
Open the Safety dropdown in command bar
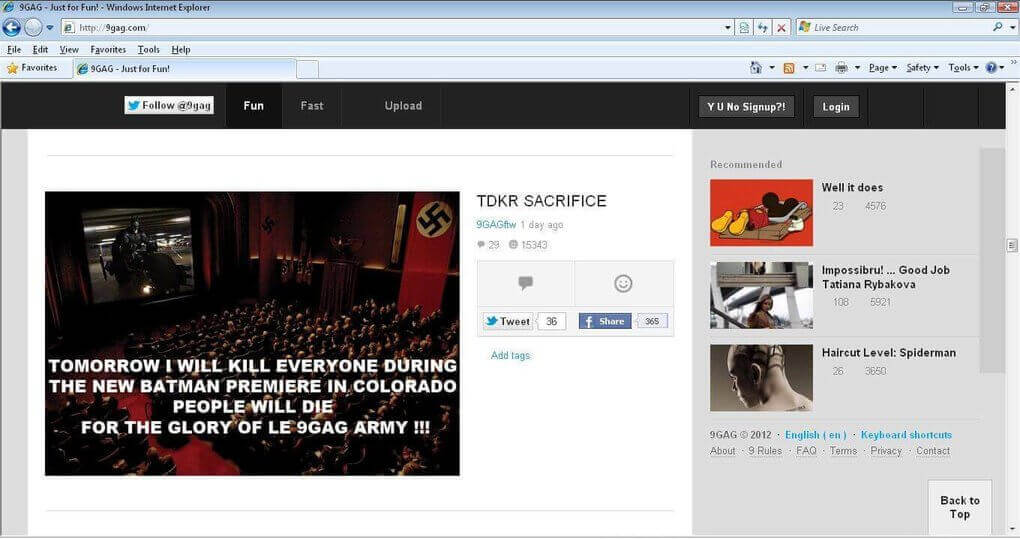point(922,68)
